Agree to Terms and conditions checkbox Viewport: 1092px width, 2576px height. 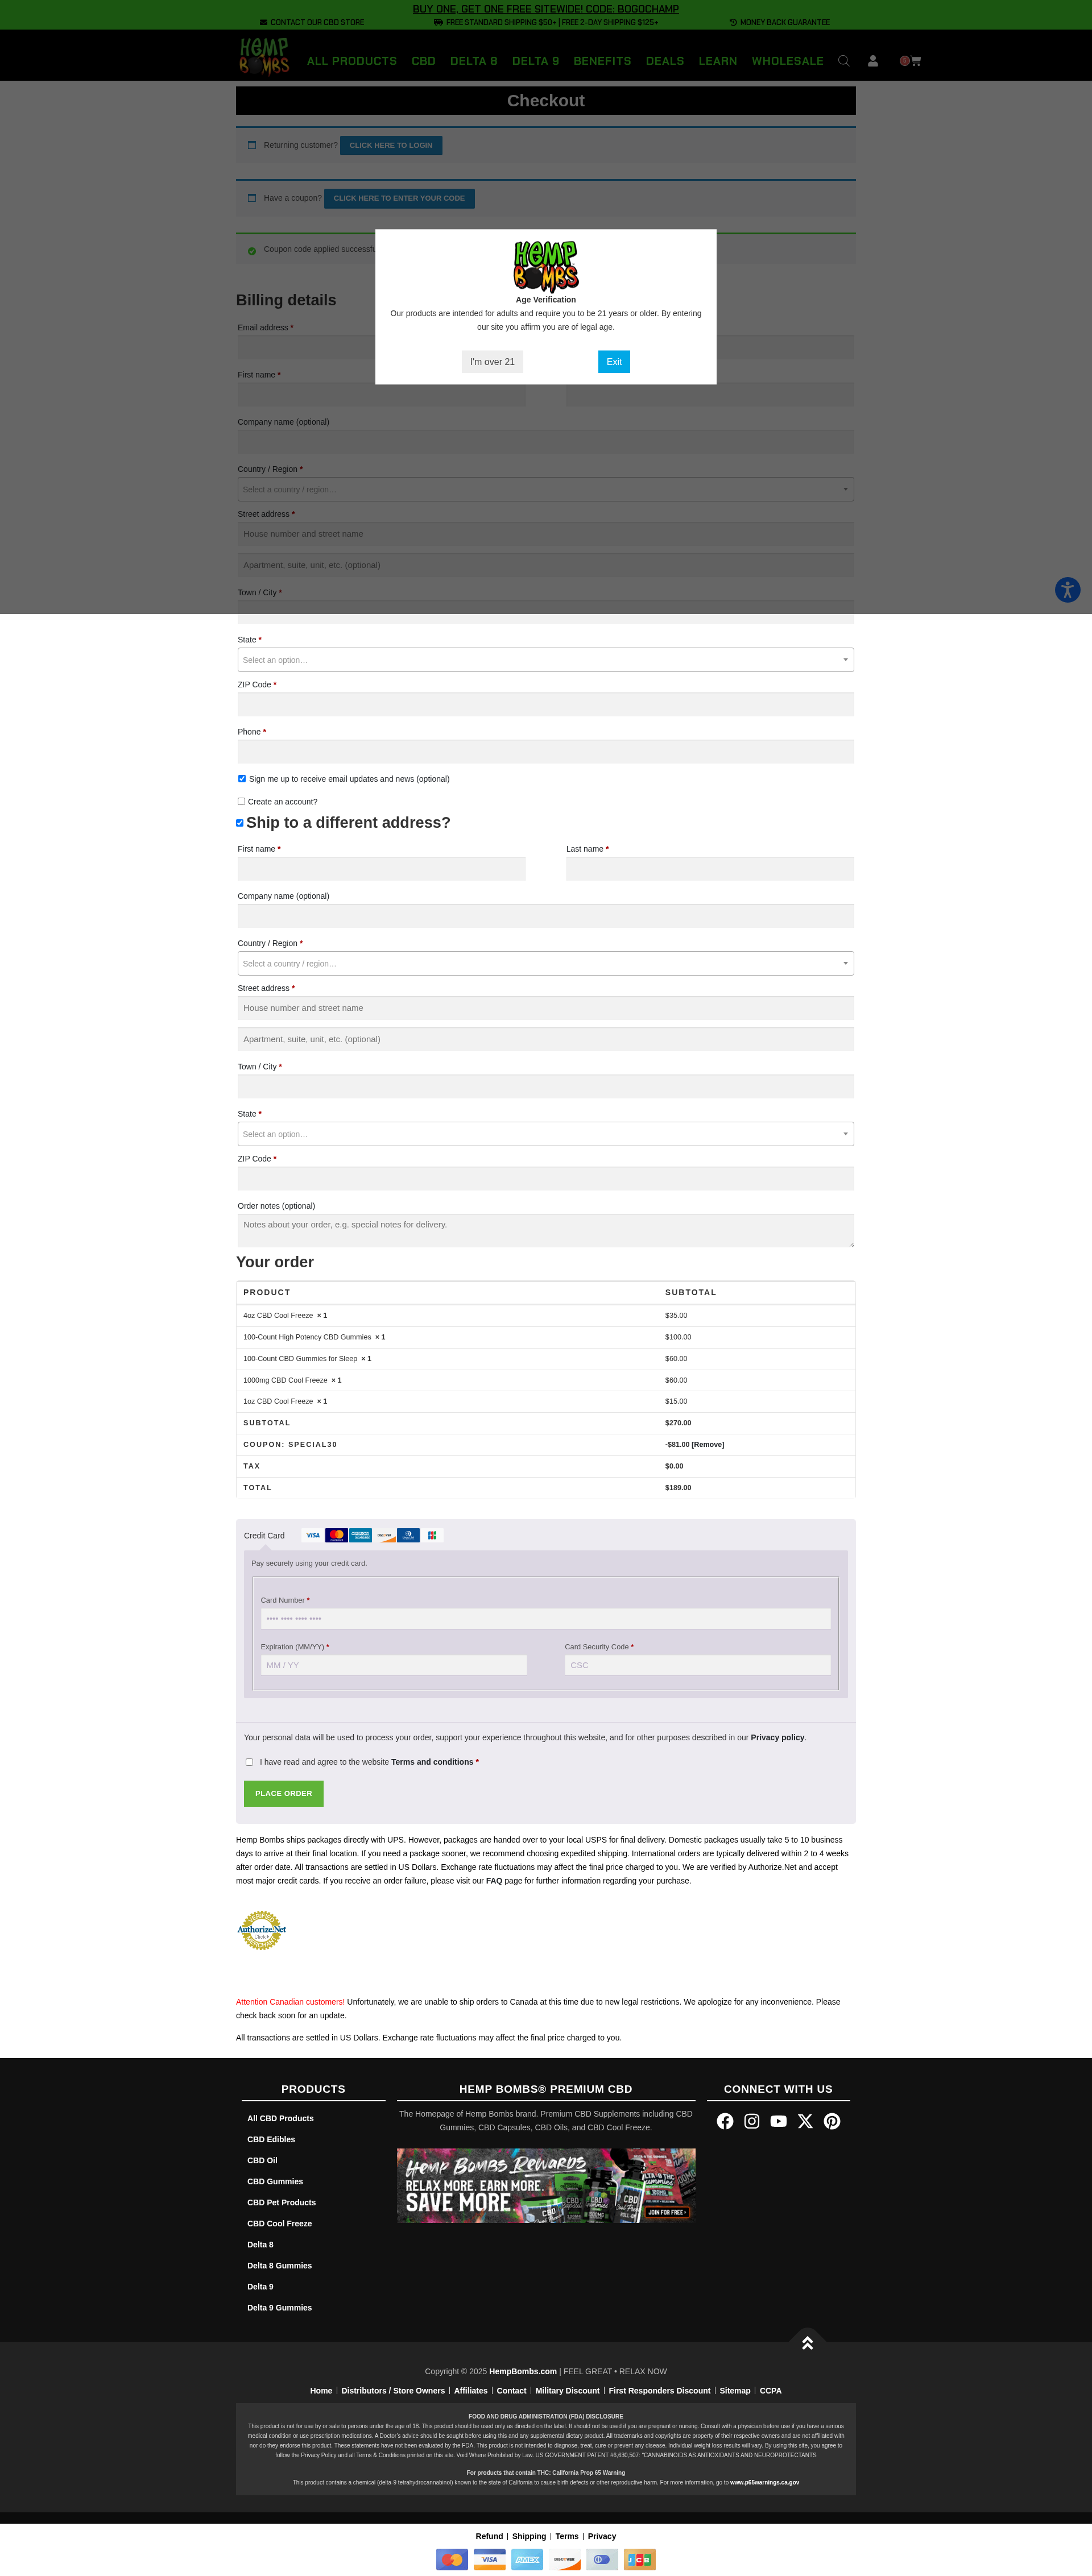tap(249, 1762)
